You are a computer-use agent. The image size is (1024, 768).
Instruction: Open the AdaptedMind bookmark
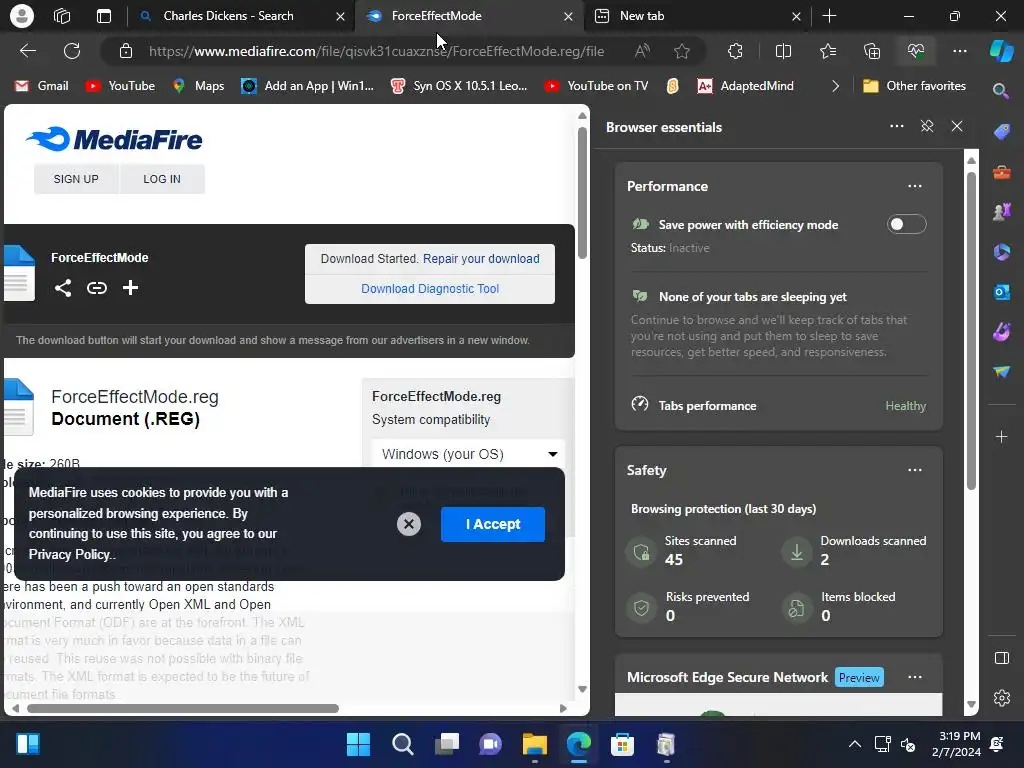click(745, 86)
